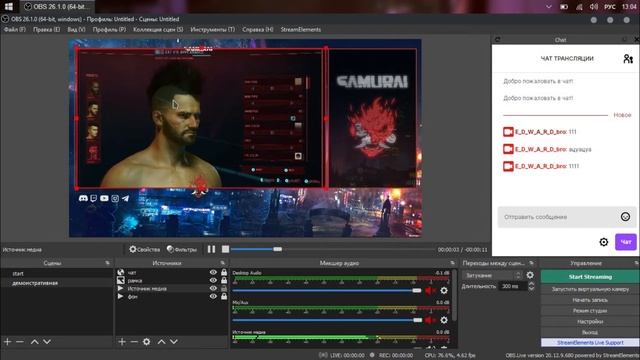640x360 pixels.
Task: Remove selected scene with minus icon
Action: 20,342
